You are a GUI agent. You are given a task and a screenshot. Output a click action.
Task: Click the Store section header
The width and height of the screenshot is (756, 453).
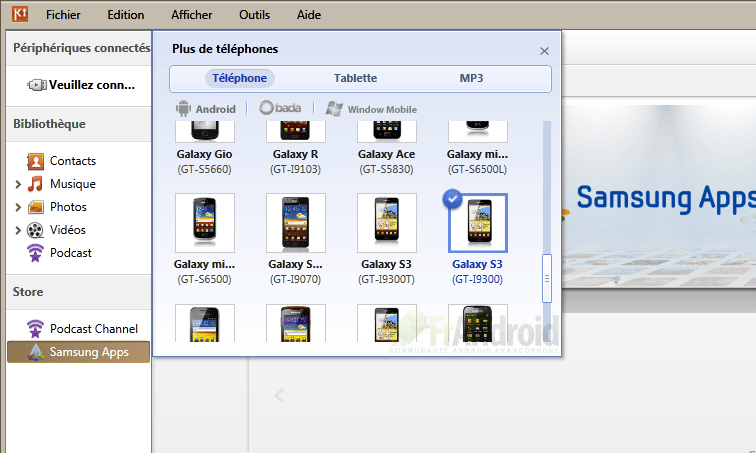pyautogui.click(x=28, y=292)
